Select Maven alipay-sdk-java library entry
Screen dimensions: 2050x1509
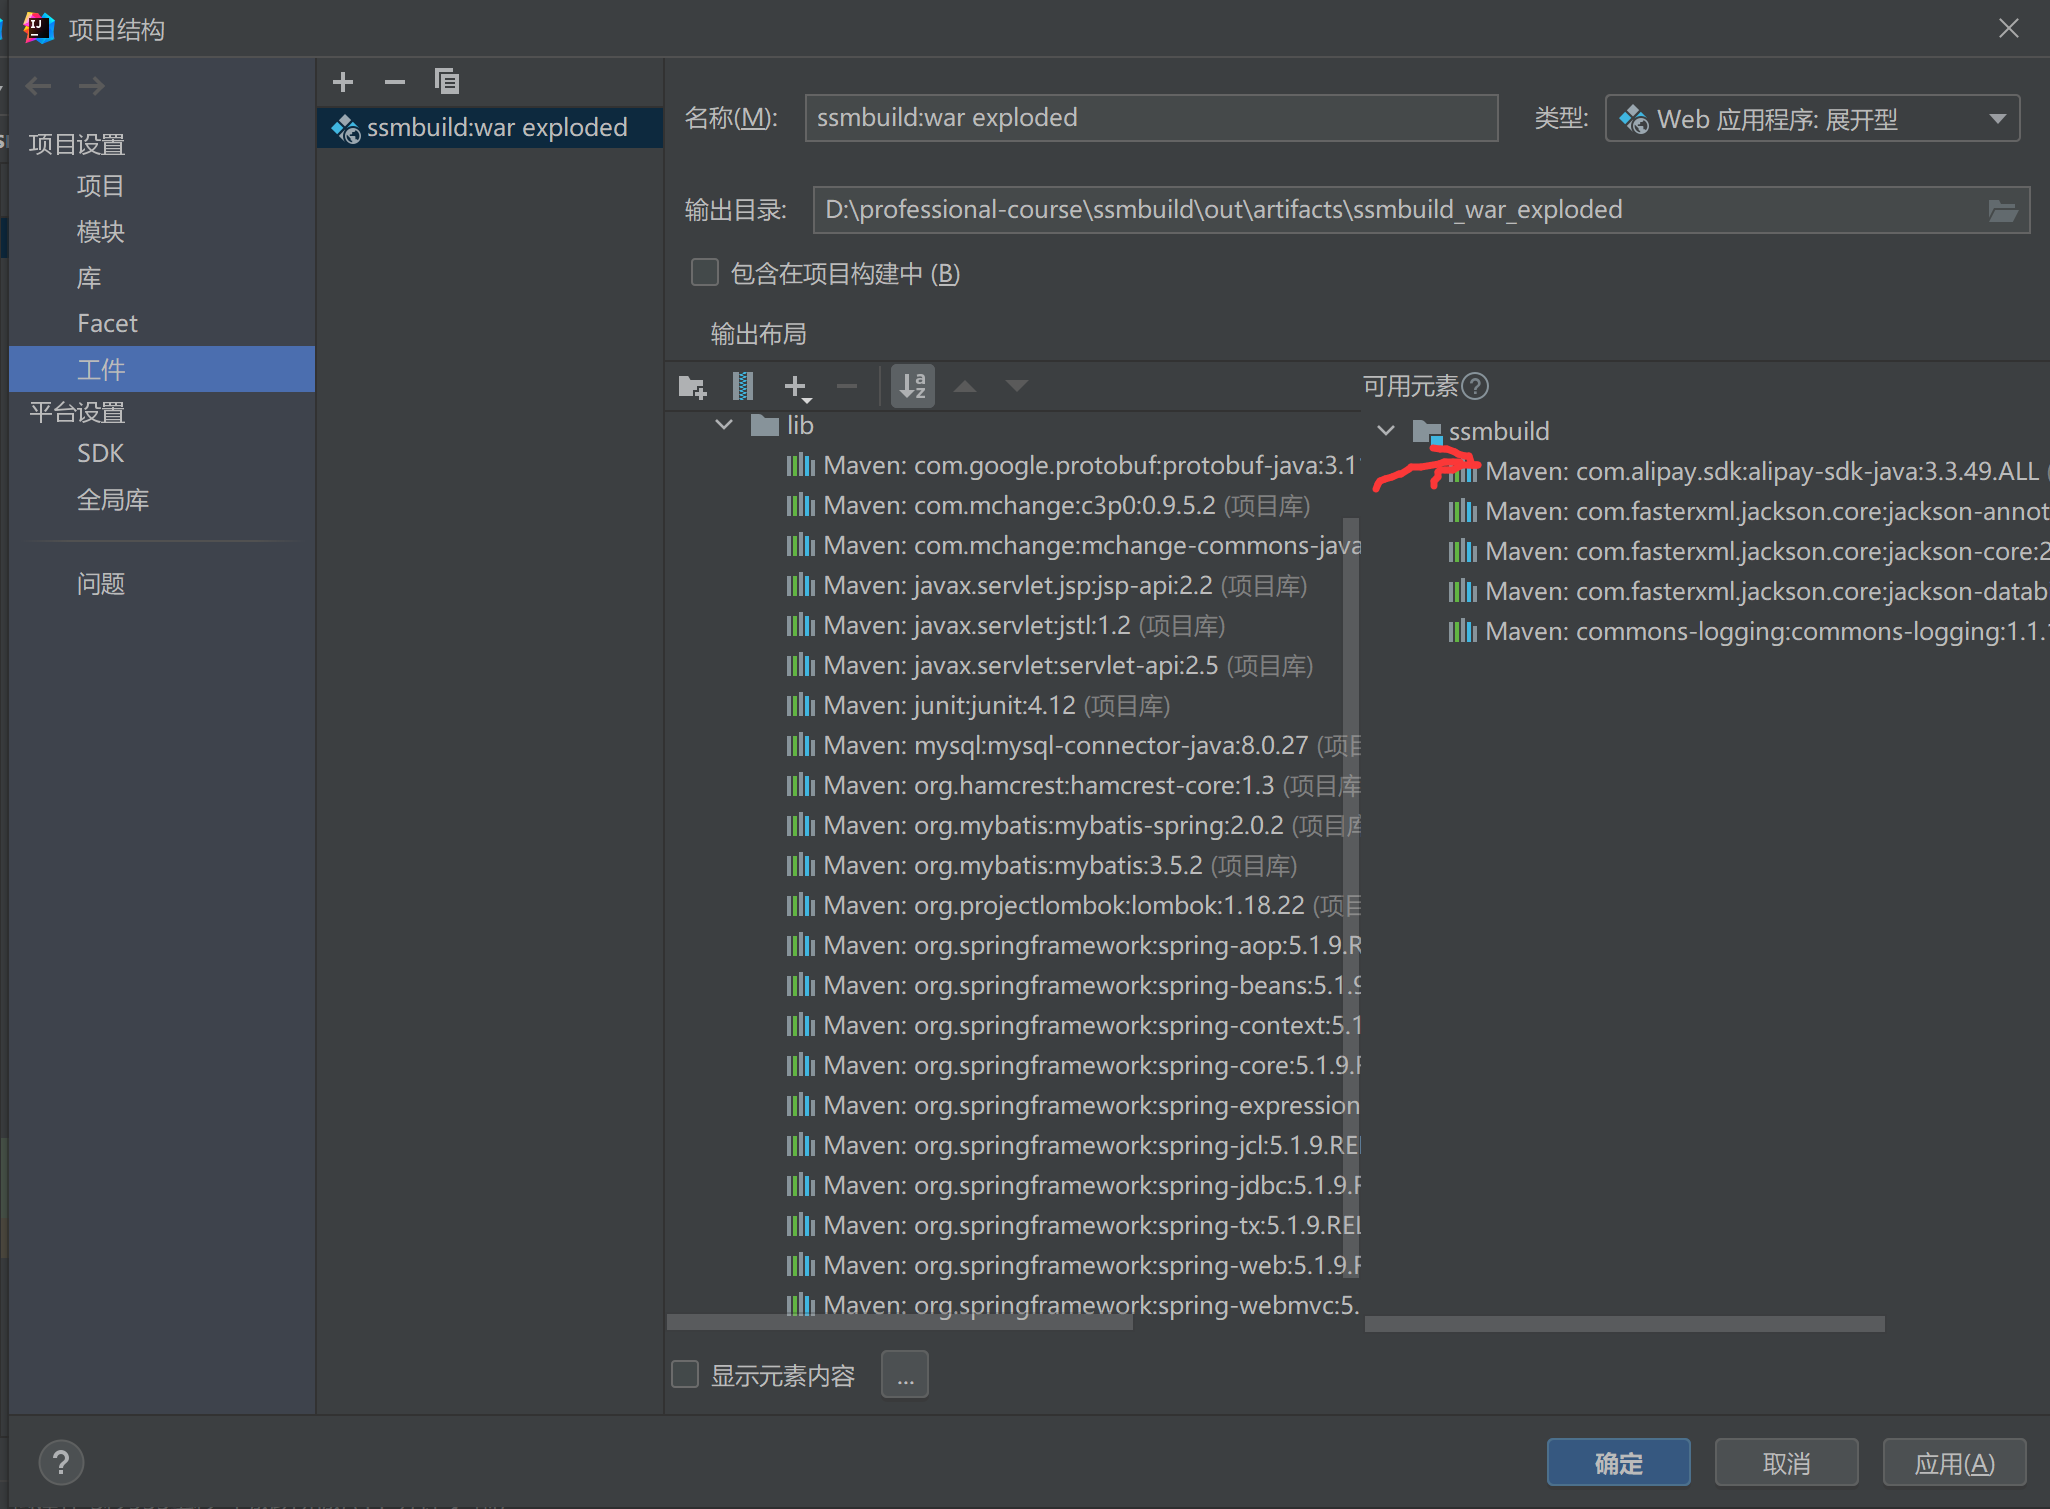(x=1760, y=471)
